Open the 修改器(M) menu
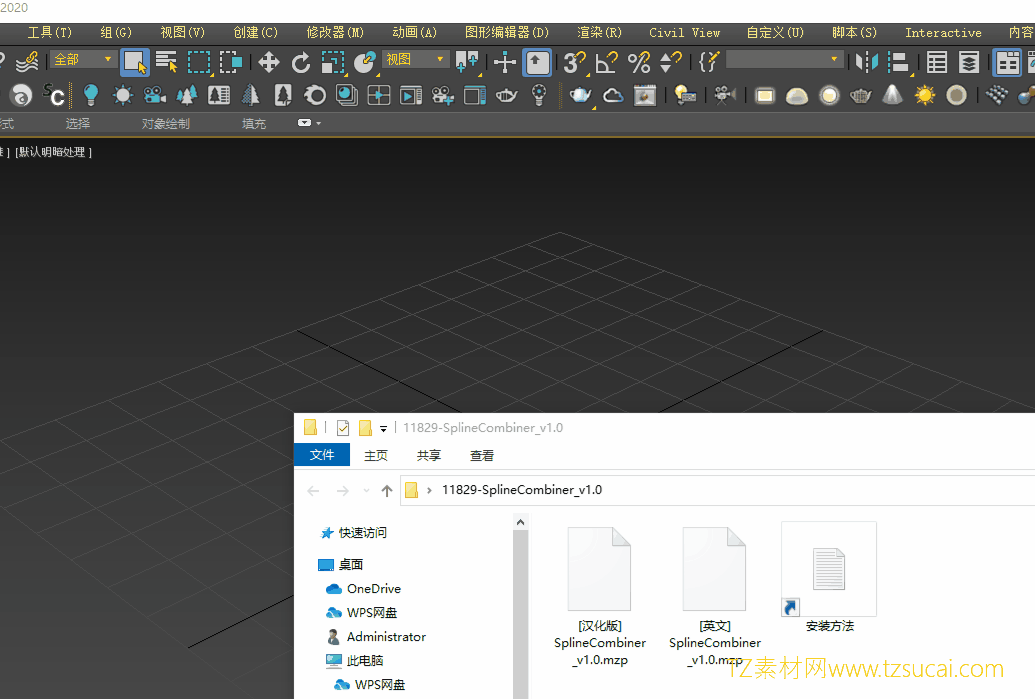The width and height of the screenshot is (1035, 699). [335, 32]
